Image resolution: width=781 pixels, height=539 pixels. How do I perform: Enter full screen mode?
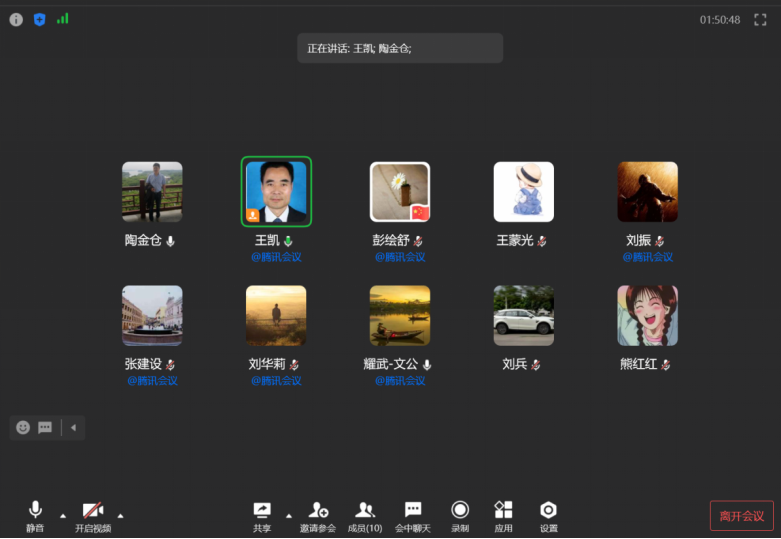[760, 19]
